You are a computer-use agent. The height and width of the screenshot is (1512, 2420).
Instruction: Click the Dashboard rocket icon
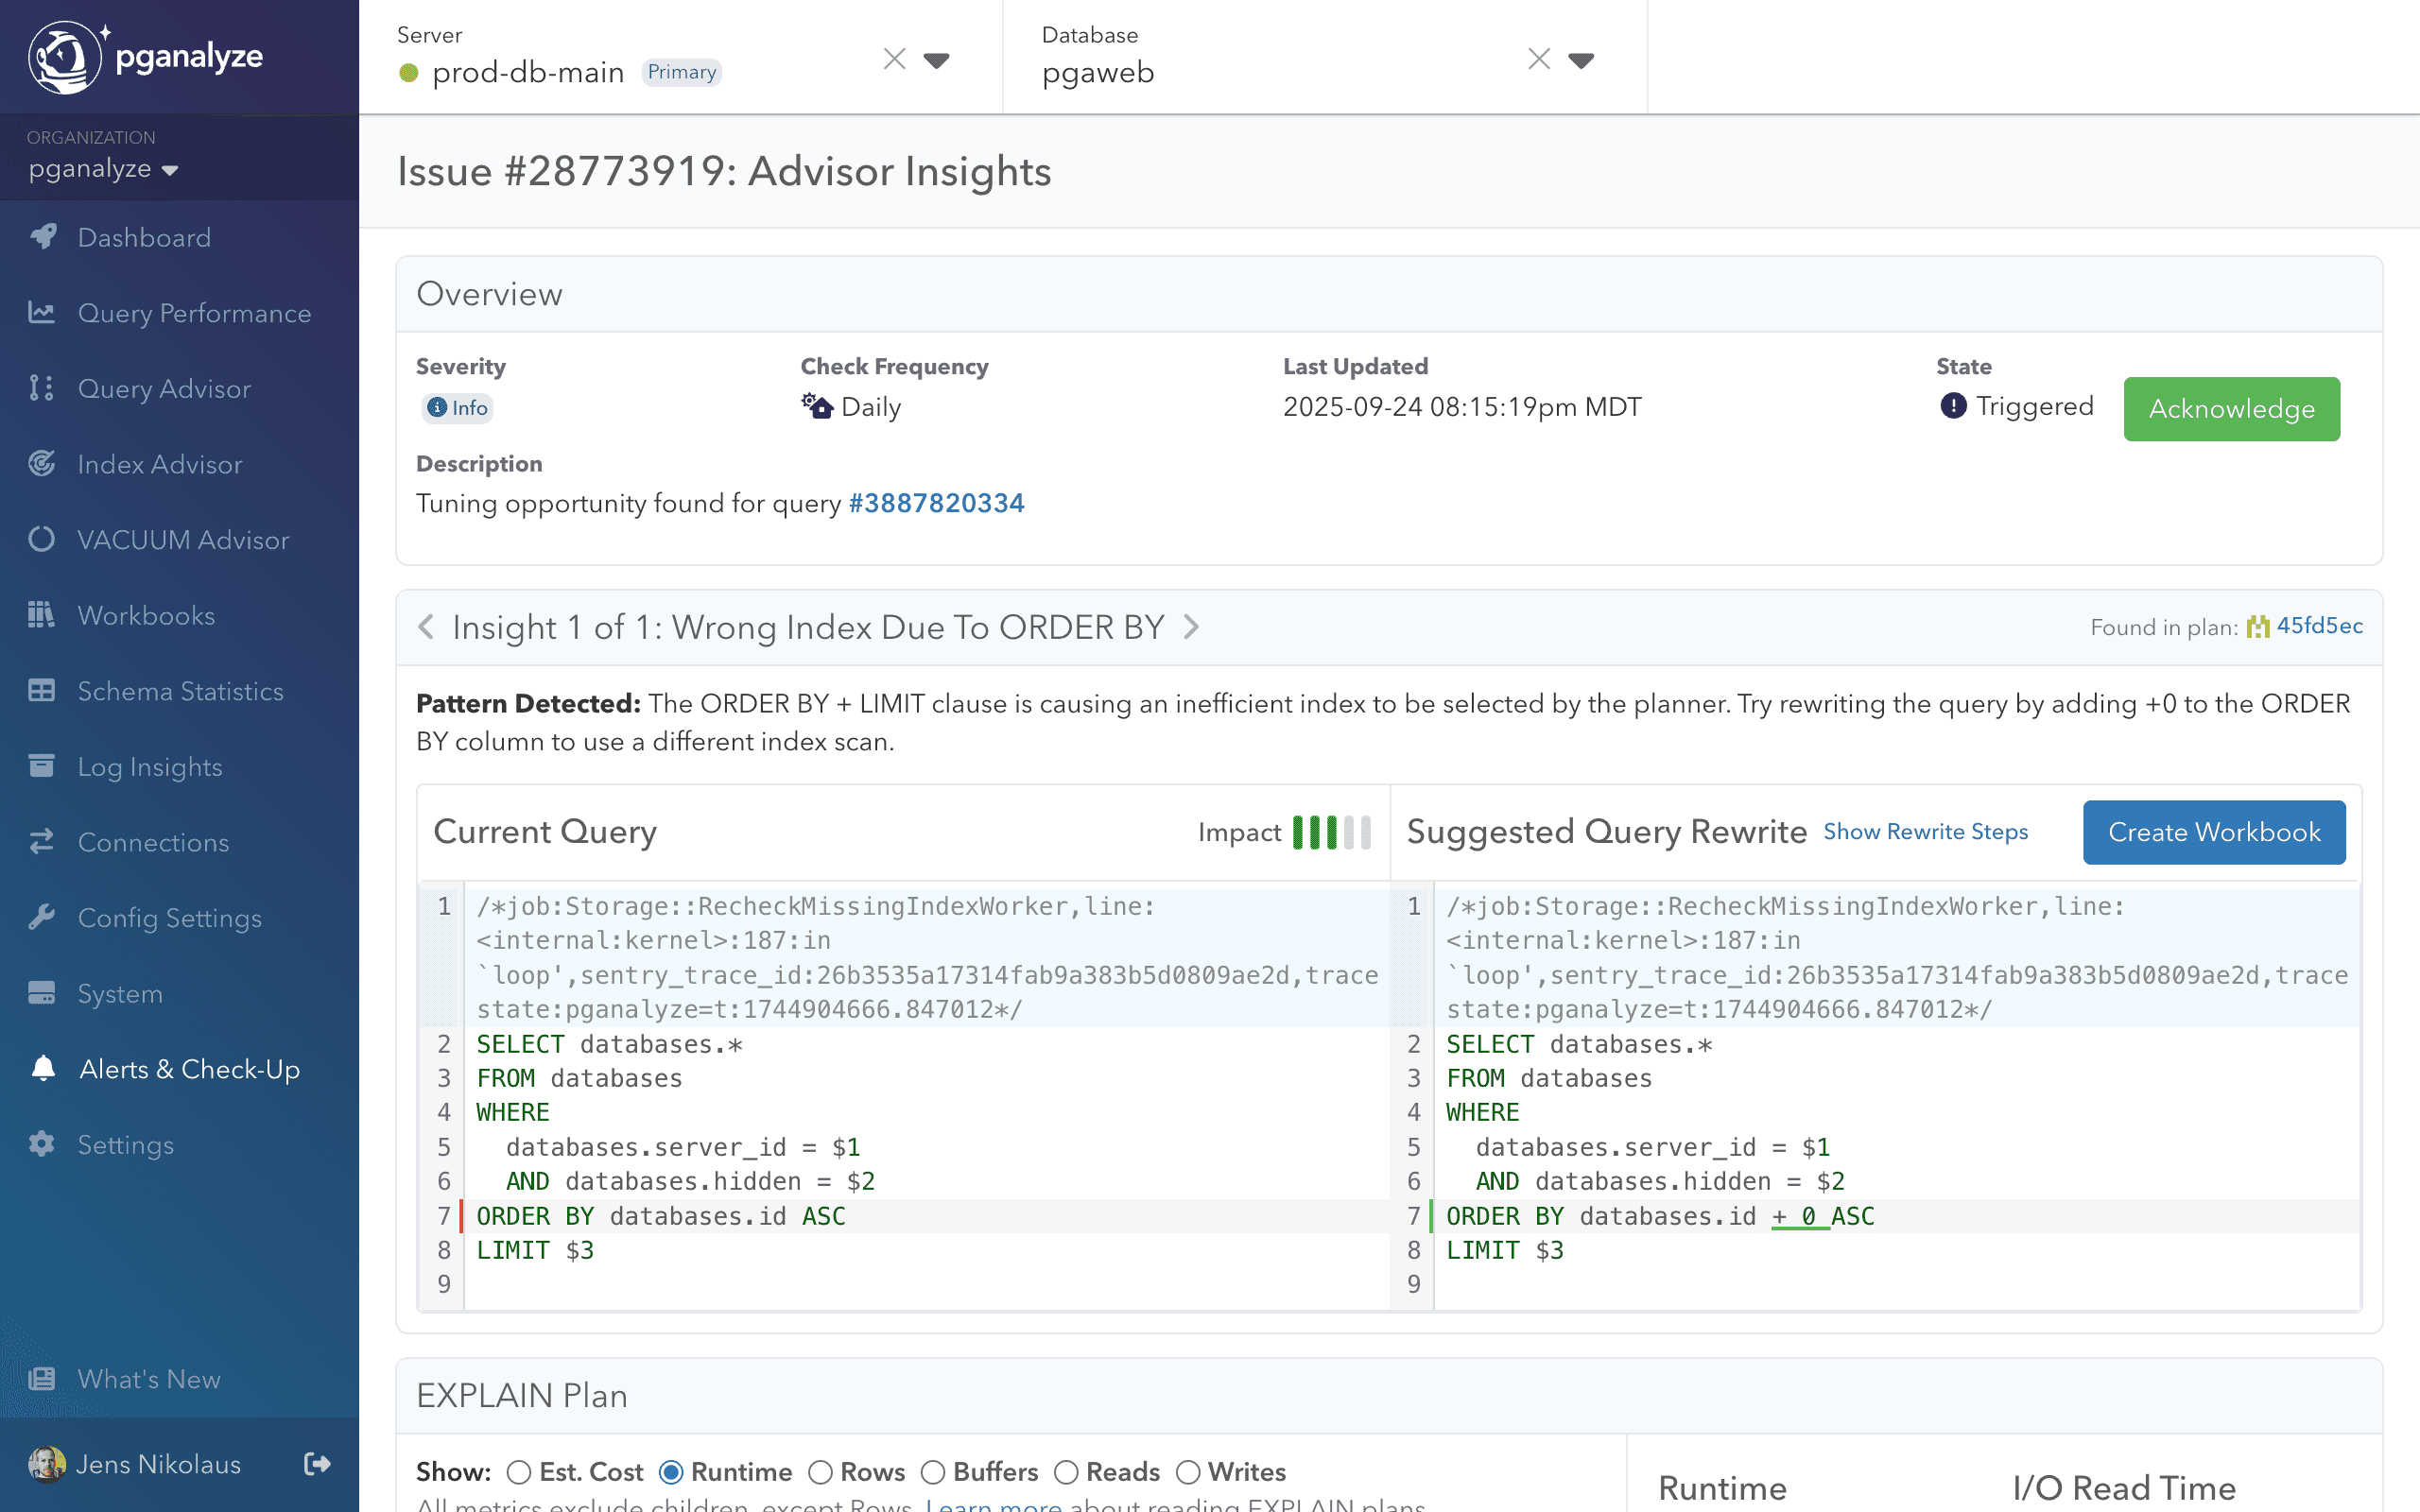(x=42, y=237)
